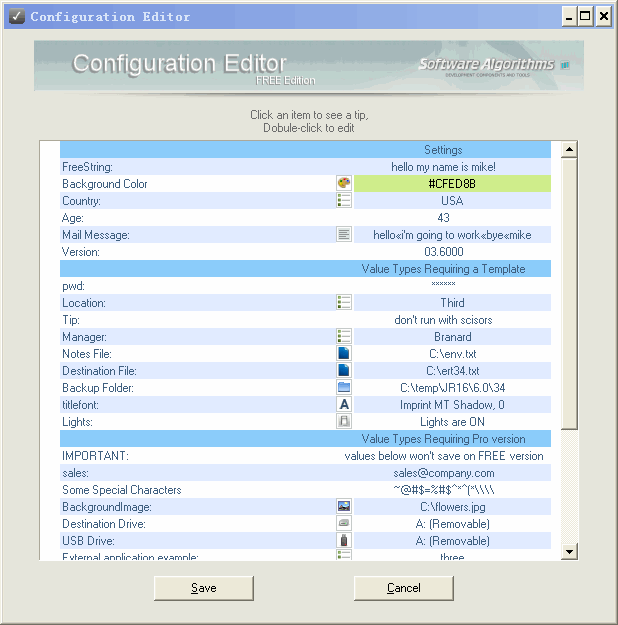Click the Age row label
The width and height of the screenshot is (618, 625).
73,218
